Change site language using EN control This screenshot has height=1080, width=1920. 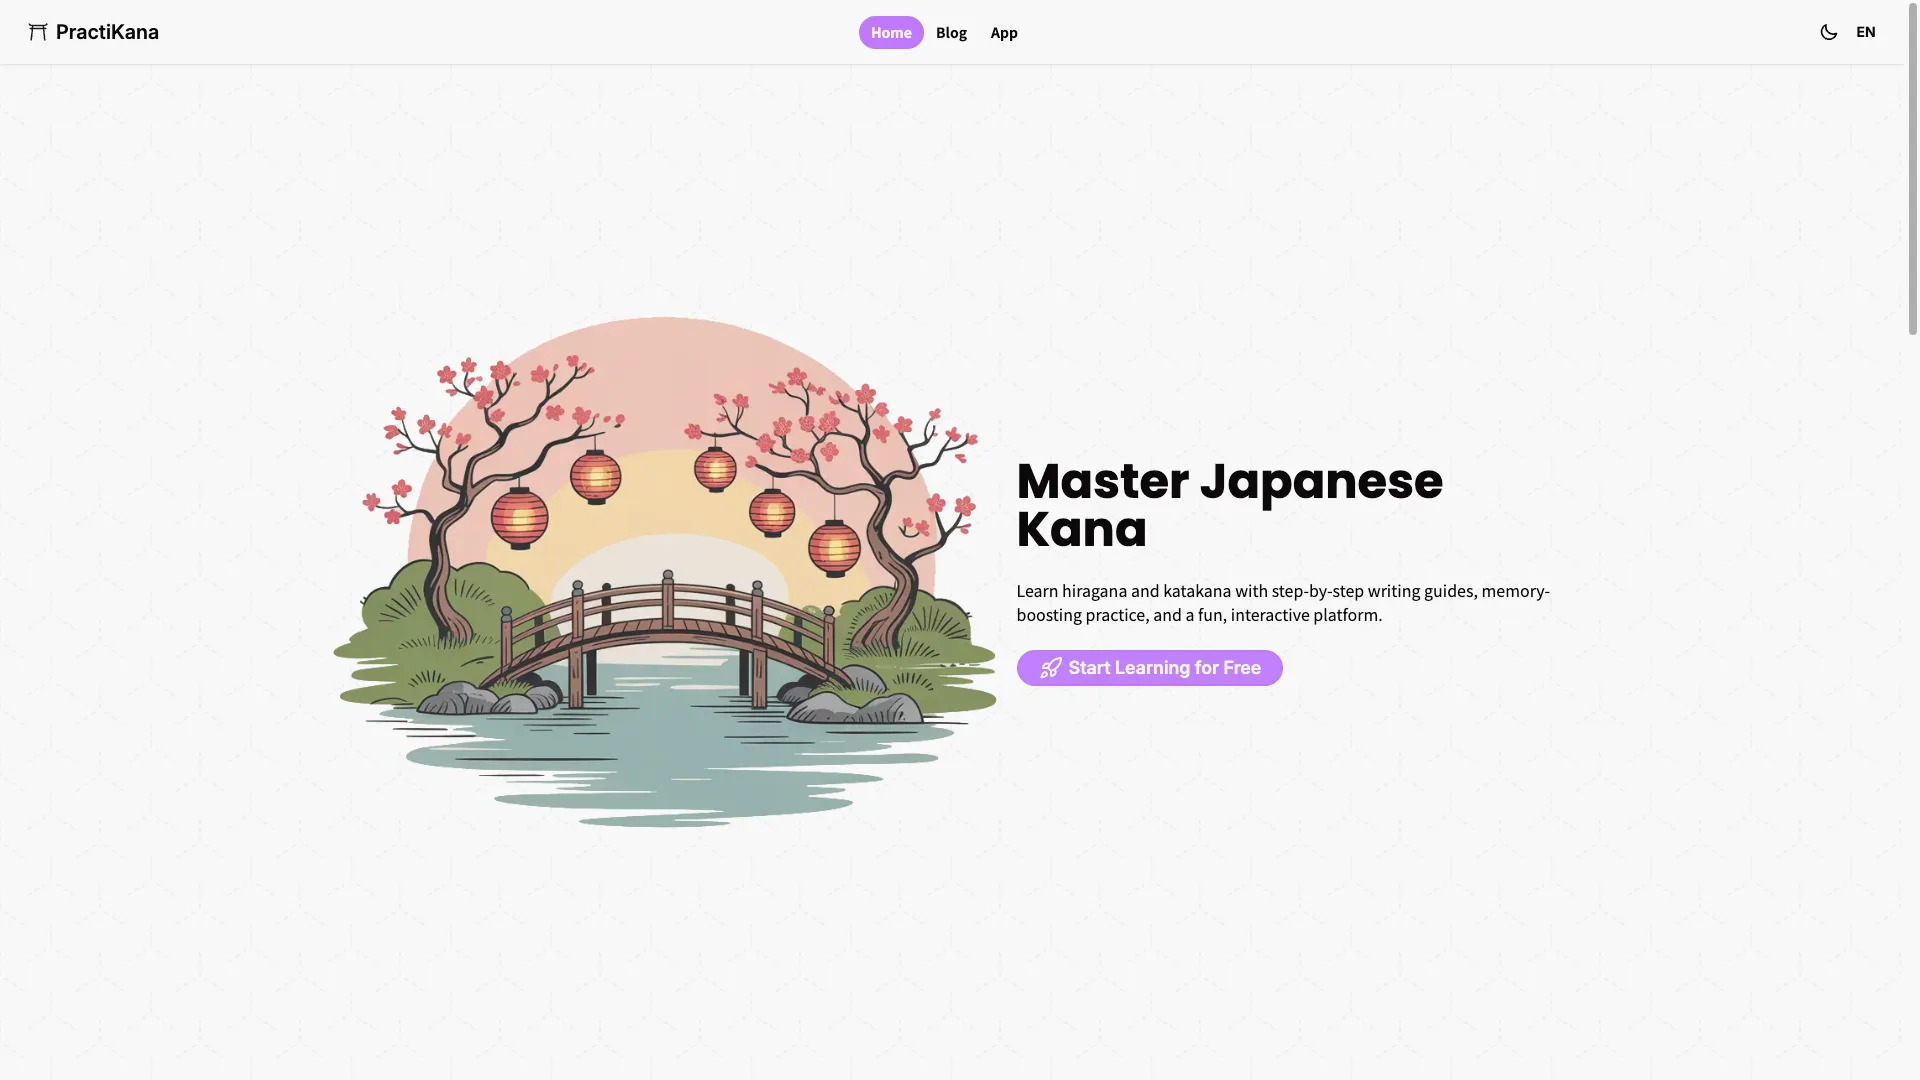(x=1866, y=31)
